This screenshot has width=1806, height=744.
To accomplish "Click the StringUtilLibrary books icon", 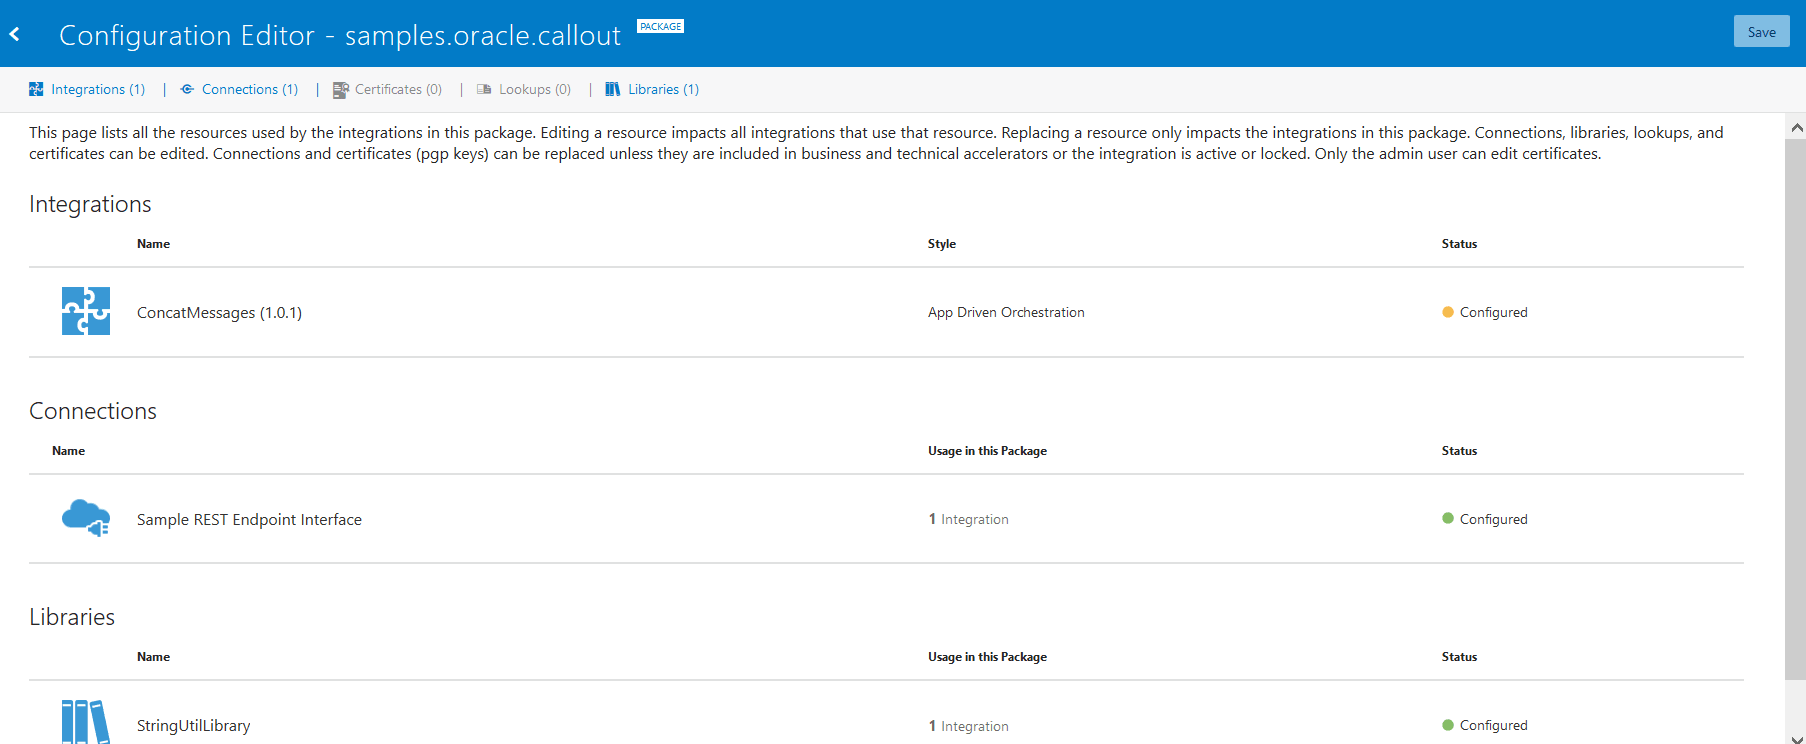I will point(86,721).
